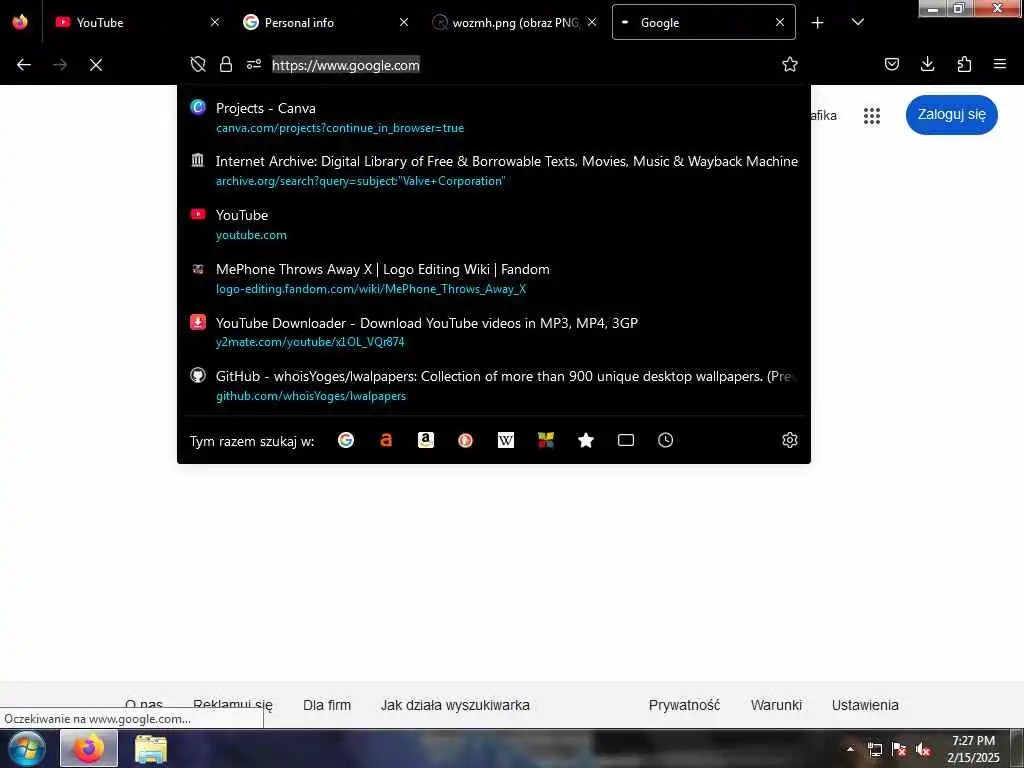Search in bookmarks star icon
This screenshot has width=1024, height=768.
point(586,440)
